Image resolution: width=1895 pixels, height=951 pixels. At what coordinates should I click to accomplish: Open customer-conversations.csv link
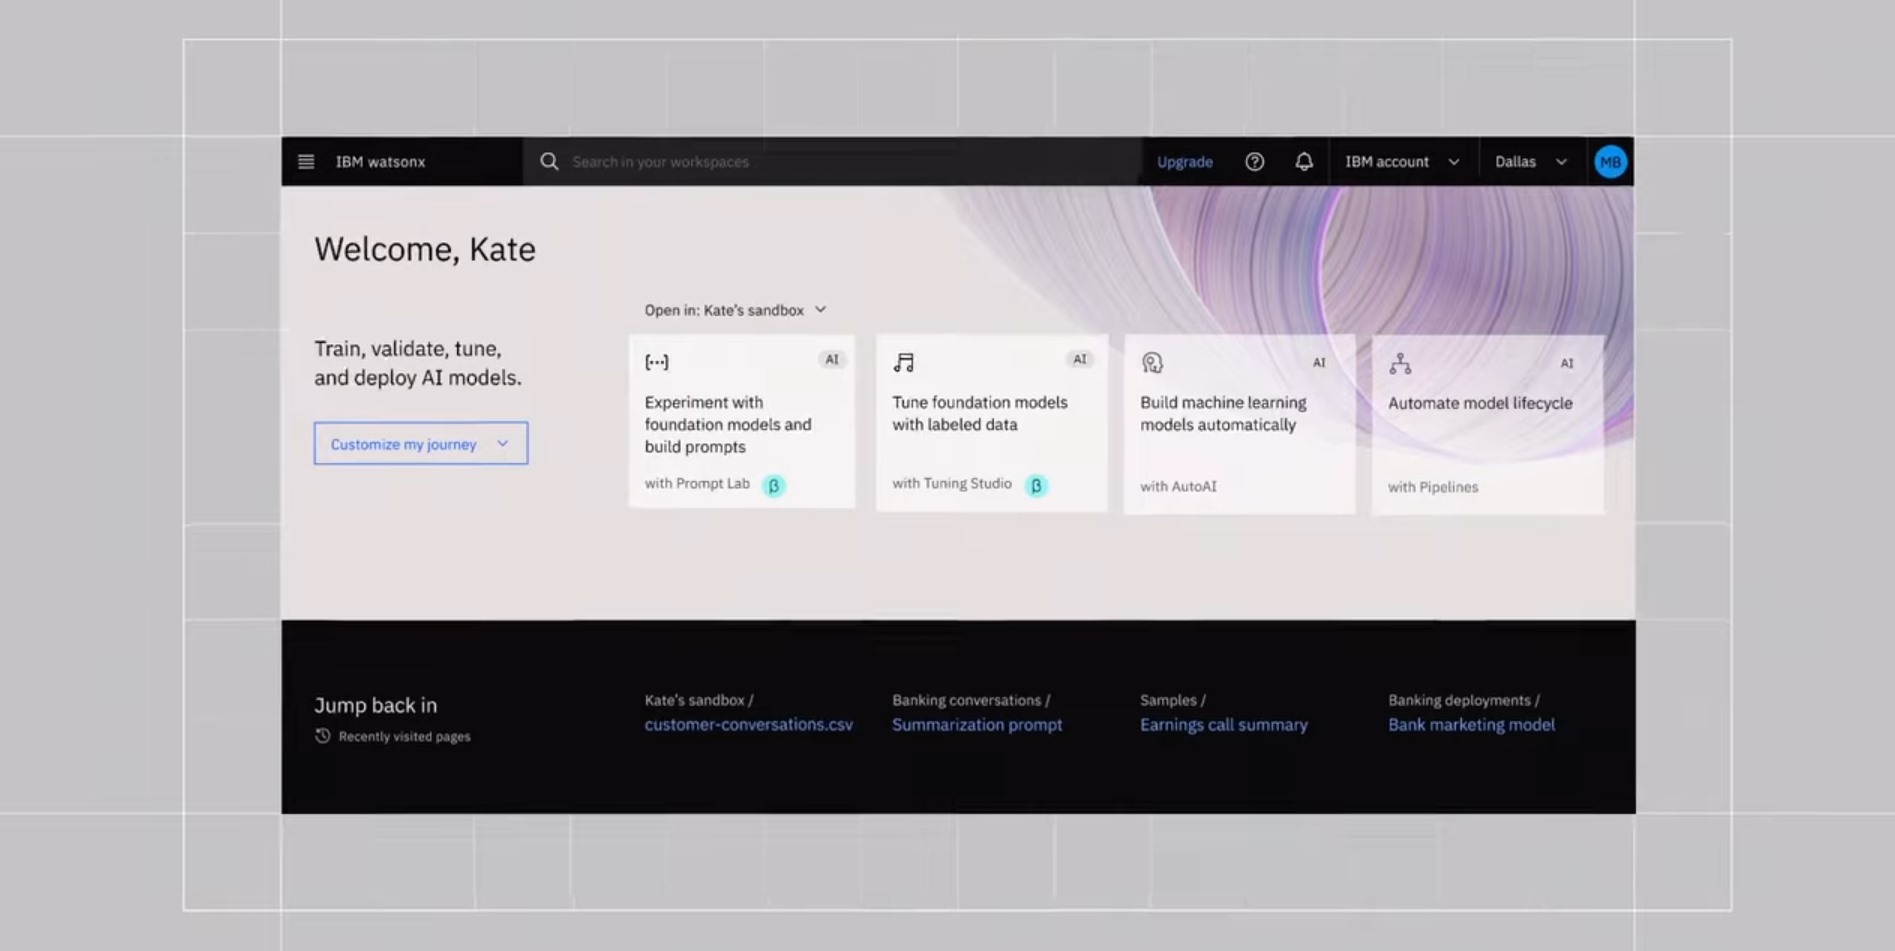[x=749, y=725]
